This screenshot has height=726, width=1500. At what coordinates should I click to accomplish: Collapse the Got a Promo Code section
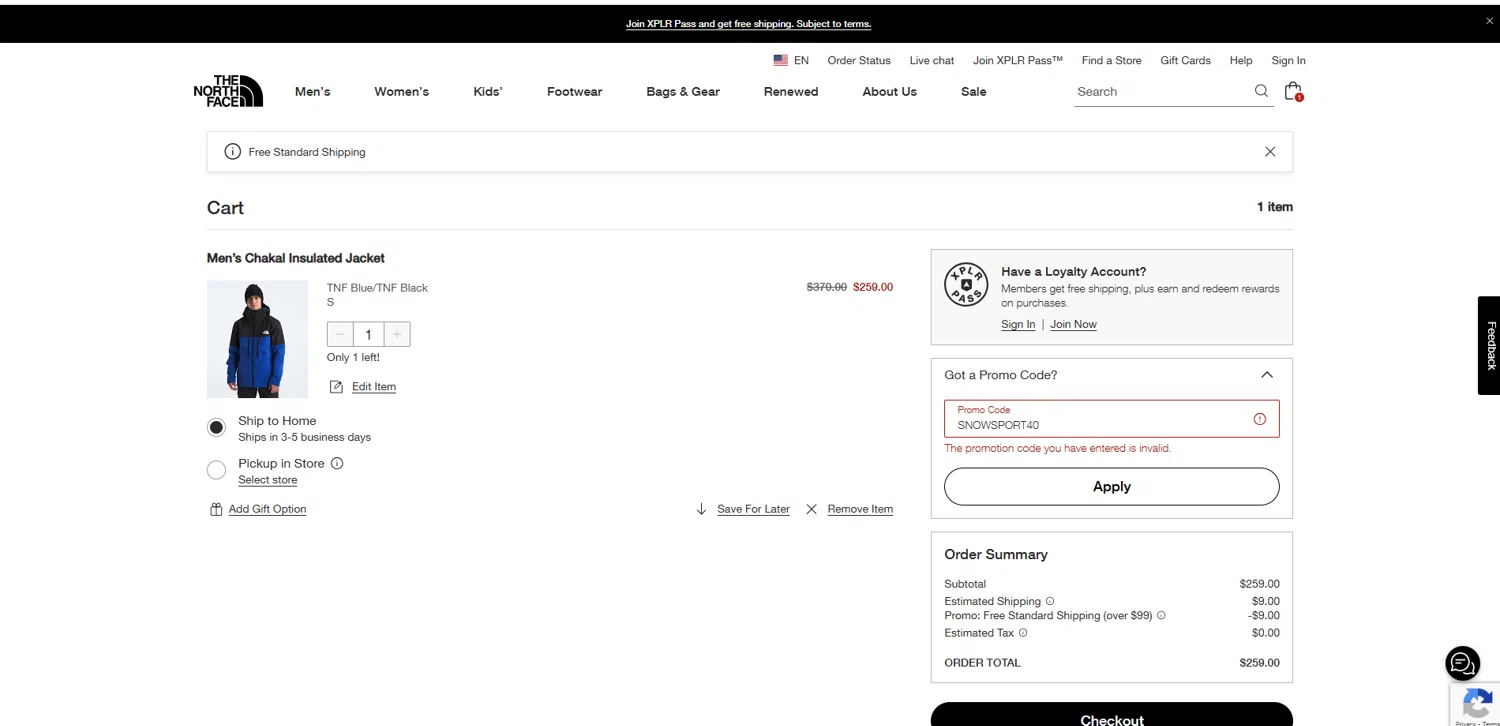[x=1267, y=375]
